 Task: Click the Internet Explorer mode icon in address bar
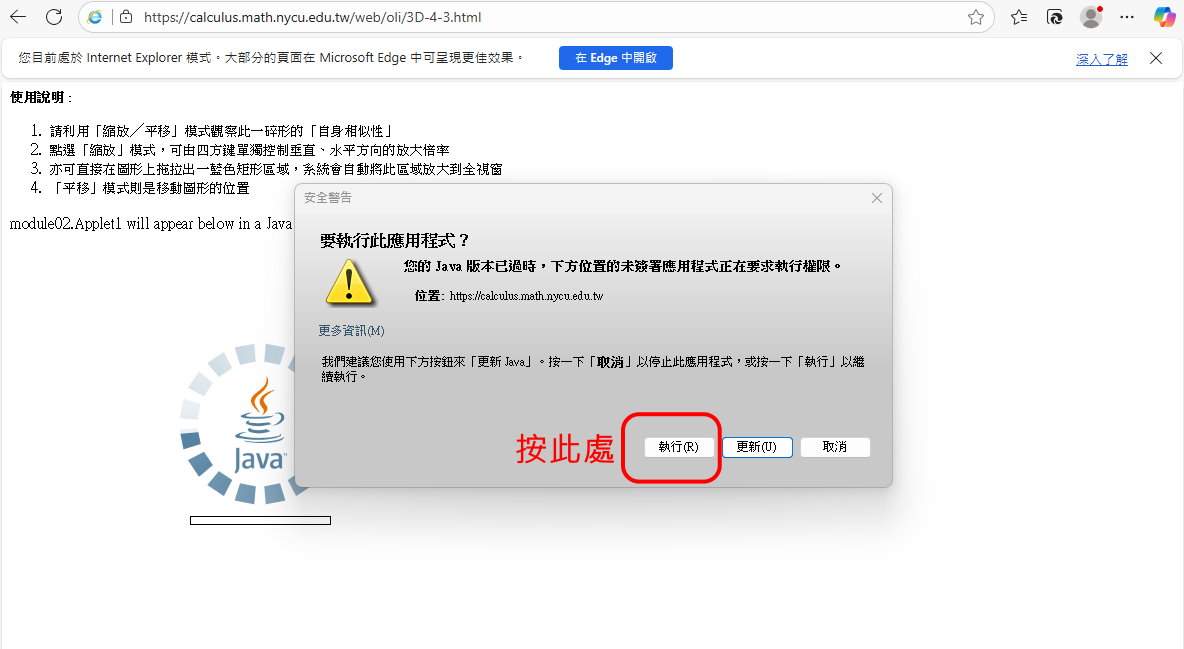95,17
